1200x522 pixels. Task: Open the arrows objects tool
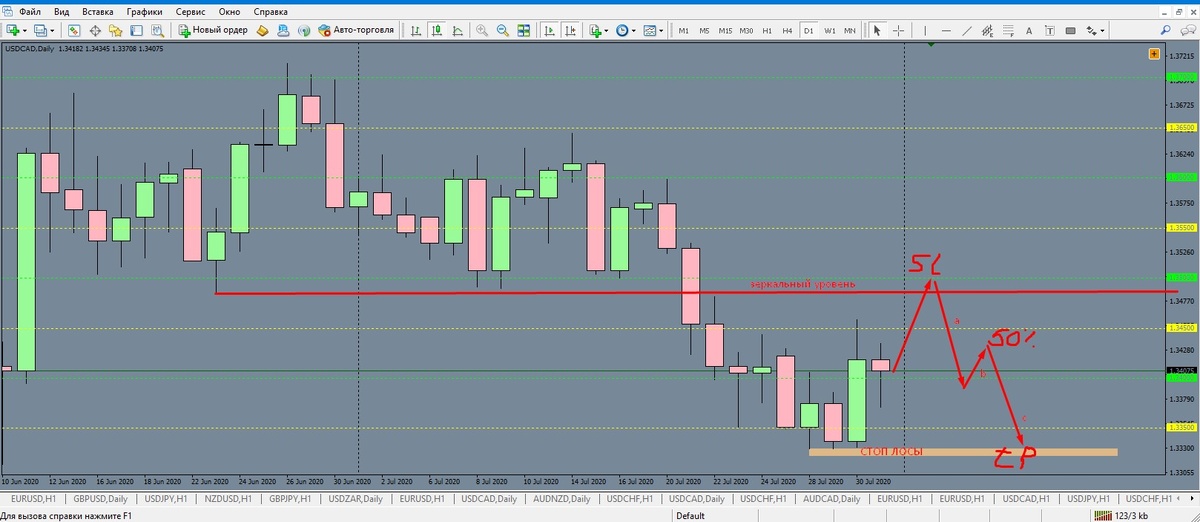pos(1090,30)
